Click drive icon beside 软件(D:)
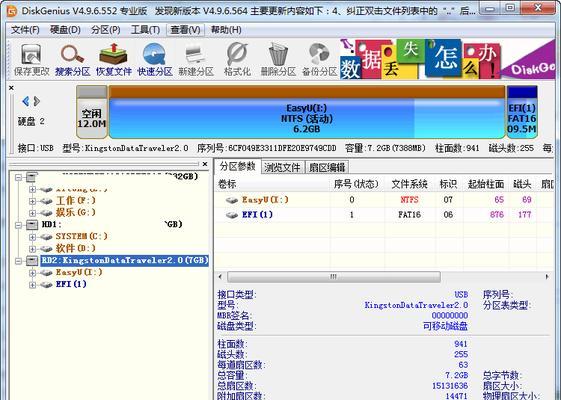The image size is (561, 400). [x=46, y=249]
